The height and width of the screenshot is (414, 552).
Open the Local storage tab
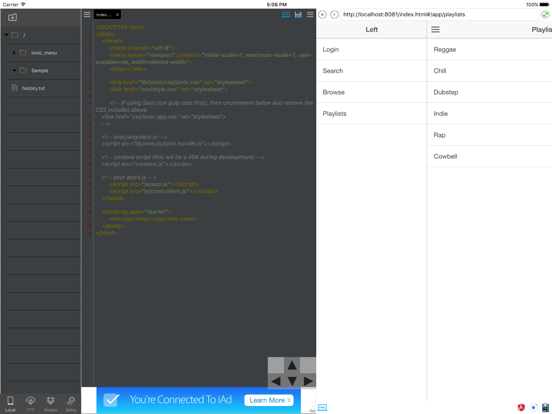(10, 404)
